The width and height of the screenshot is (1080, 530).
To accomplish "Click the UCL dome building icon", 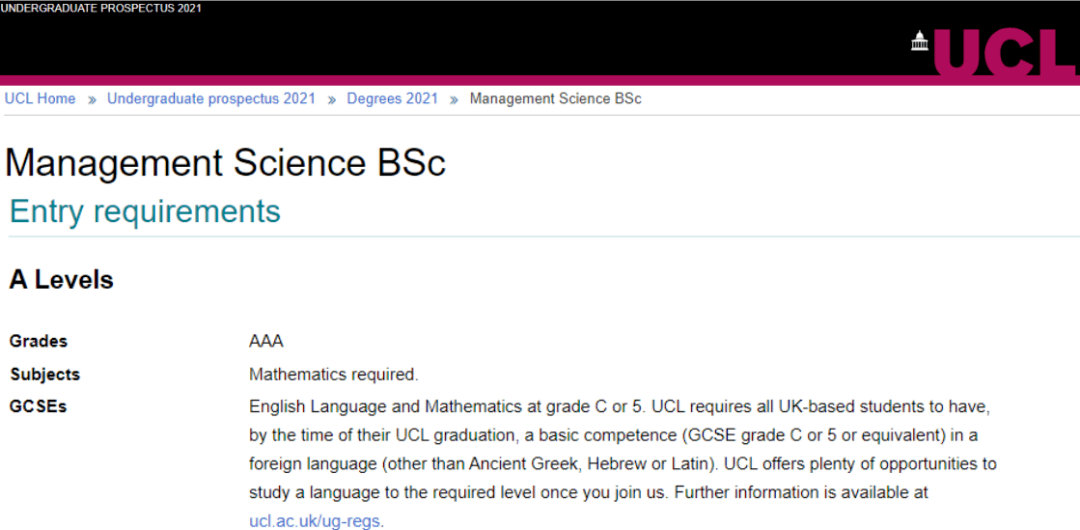I will pyautogui.click(x=920, y=41).
